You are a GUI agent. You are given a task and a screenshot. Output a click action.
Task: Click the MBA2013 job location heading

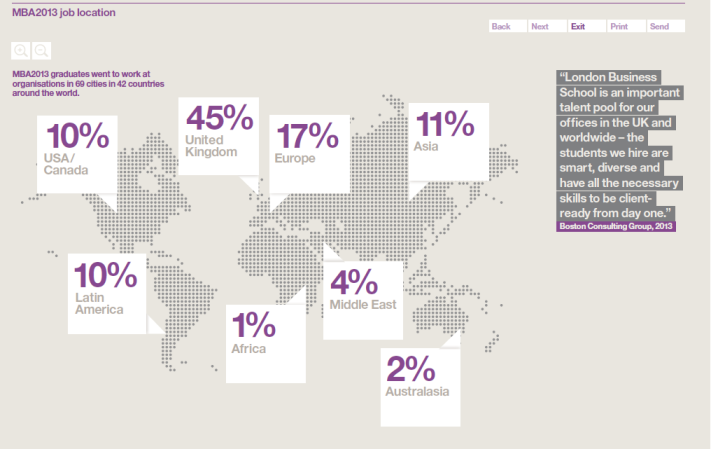pos(58,13)
